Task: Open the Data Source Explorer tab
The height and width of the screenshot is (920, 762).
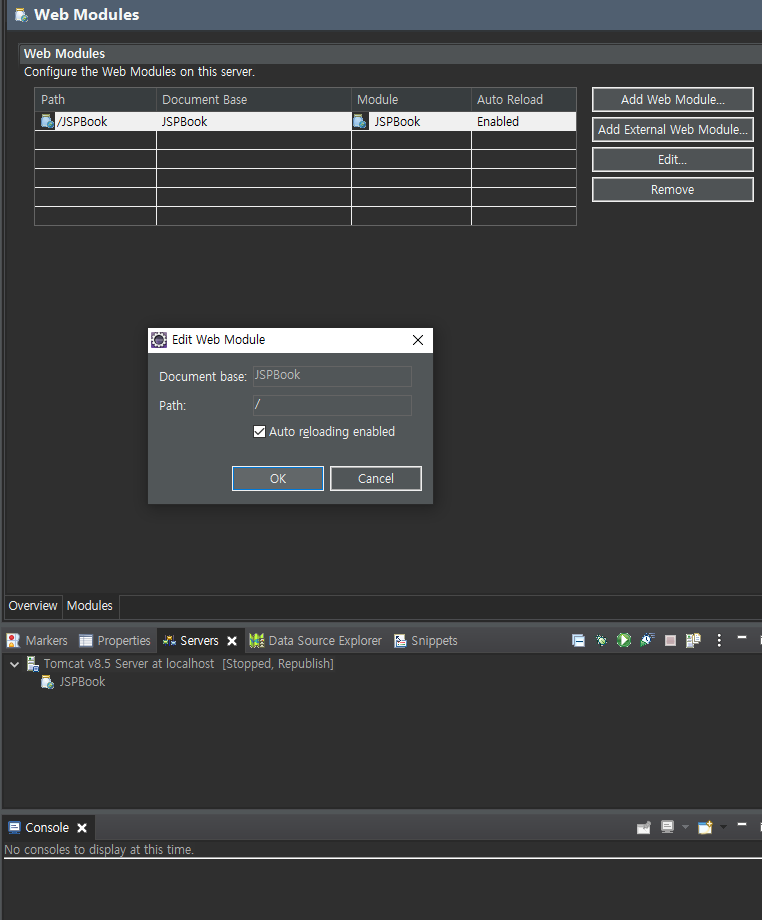Action: point(315,641)
